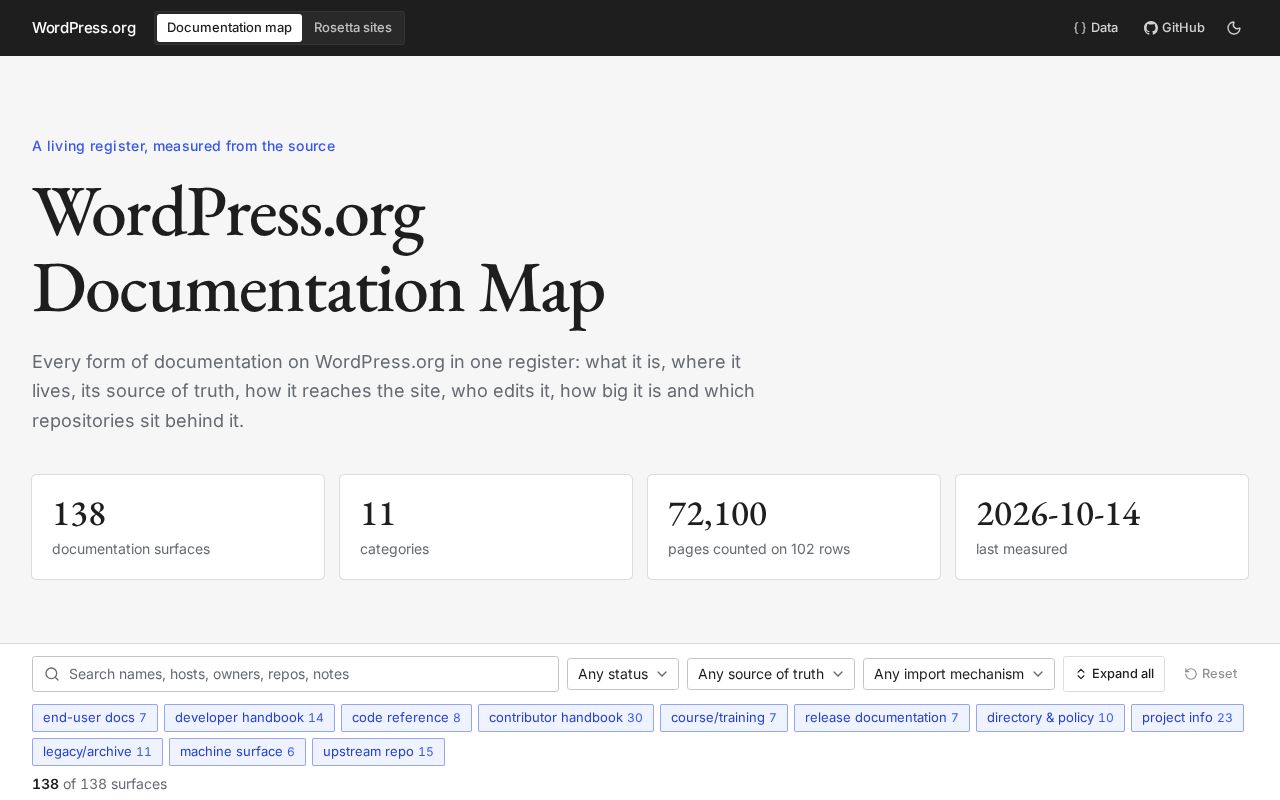Click the '138 of 138 surfaces' count text
Viewport: 1280px width, 800px height.
coord(99,784)
